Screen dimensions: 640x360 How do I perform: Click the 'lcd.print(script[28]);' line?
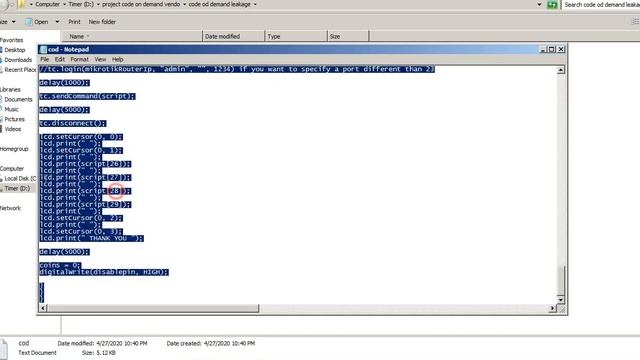[85, 191]
